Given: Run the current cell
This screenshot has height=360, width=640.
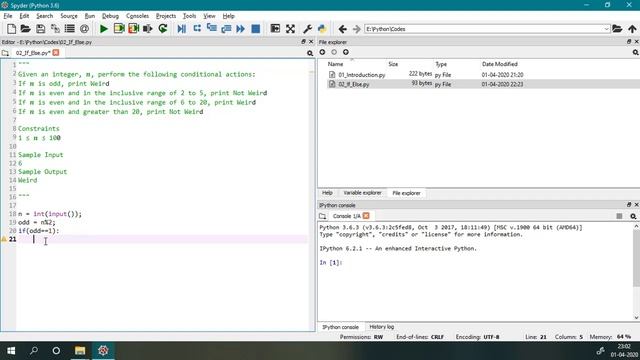Looking at the screenshot, I should click(119, 29).
